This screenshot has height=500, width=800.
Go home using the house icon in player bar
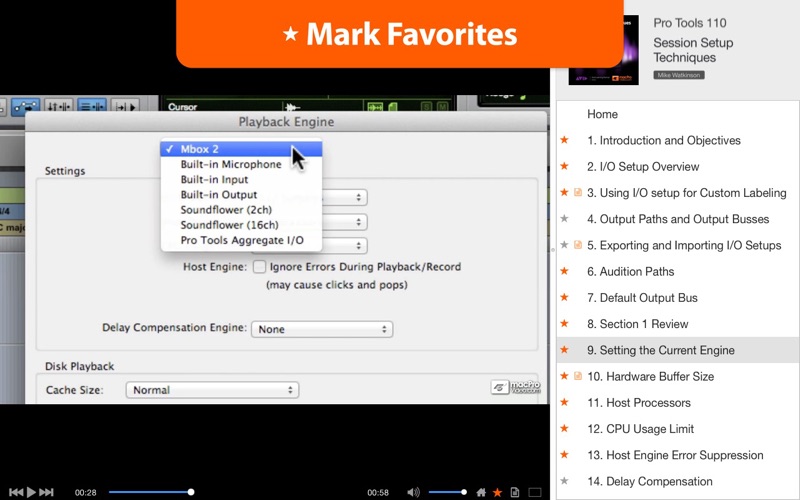coord(481,492)
